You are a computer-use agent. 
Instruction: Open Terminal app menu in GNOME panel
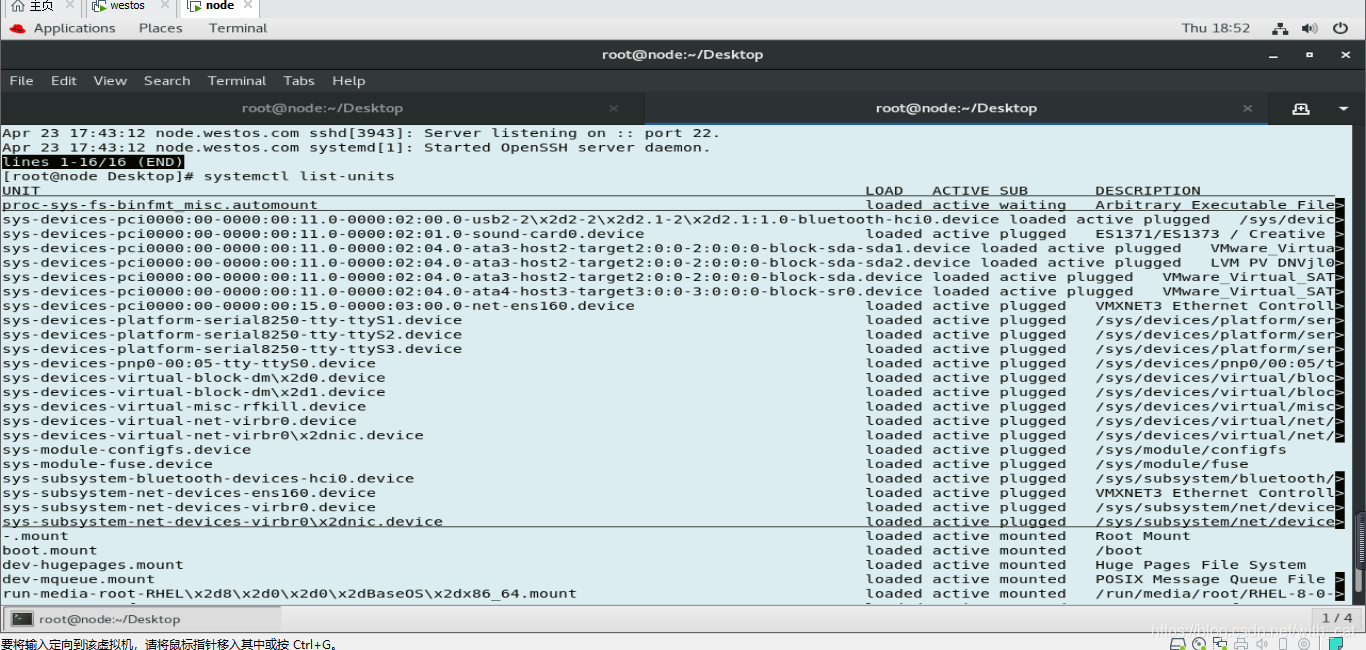click(238, 28)
